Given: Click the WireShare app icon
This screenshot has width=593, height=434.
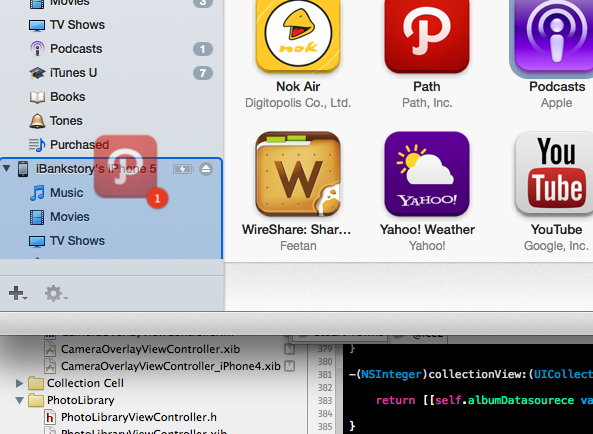Looking at the screenshot, I should click(x=298, y=174).
